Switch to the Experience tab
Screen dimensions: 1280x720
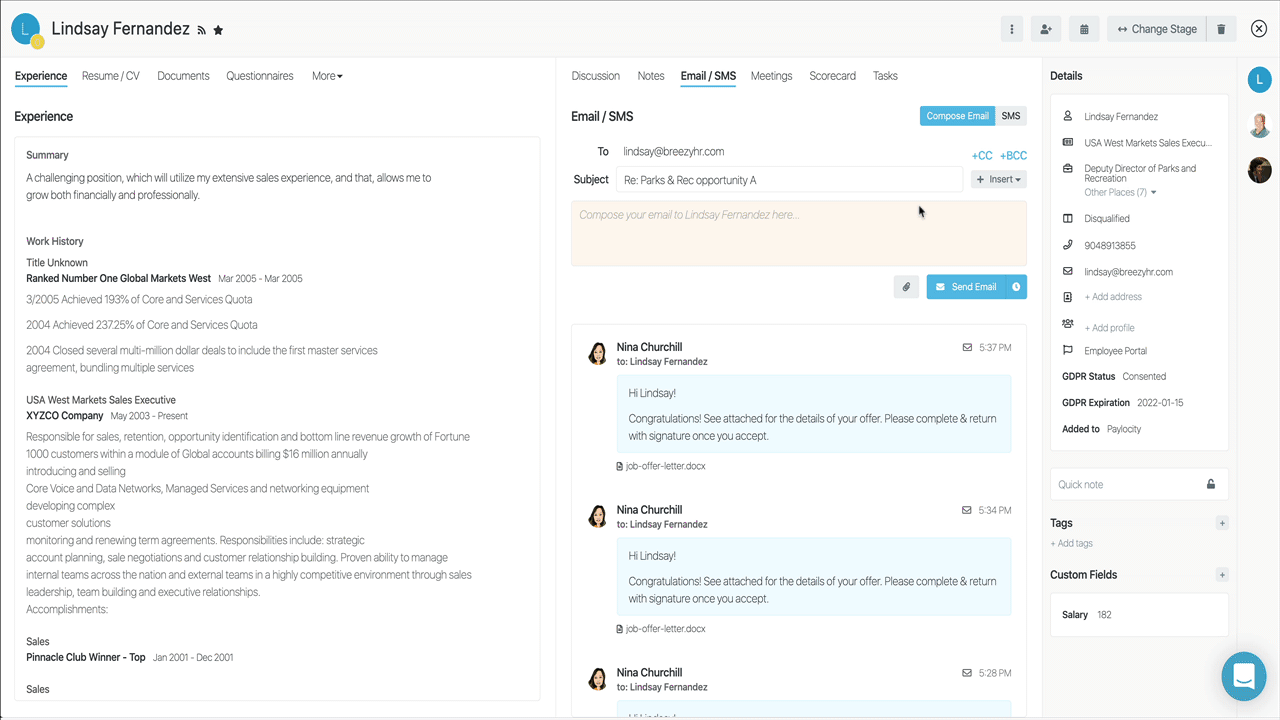tap(41, 76)
